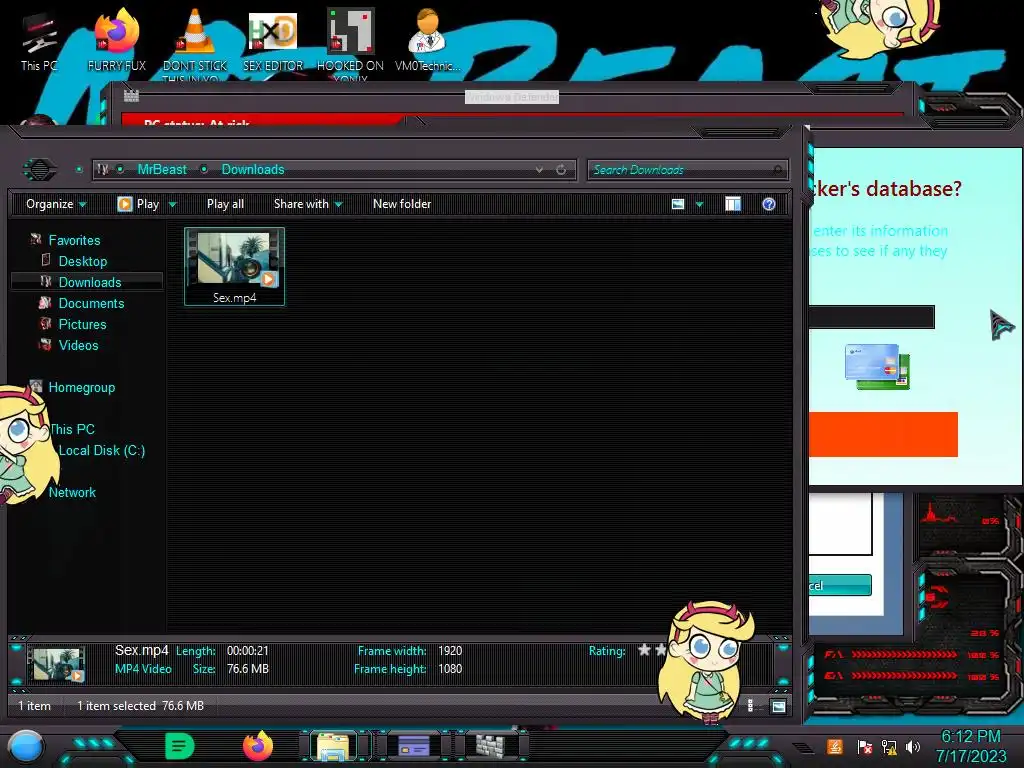Image resolution: width=1024 pixels, height=768 pixels.
Task: Open the address bar history dropdown chevron
Action: tap(539, 170)
